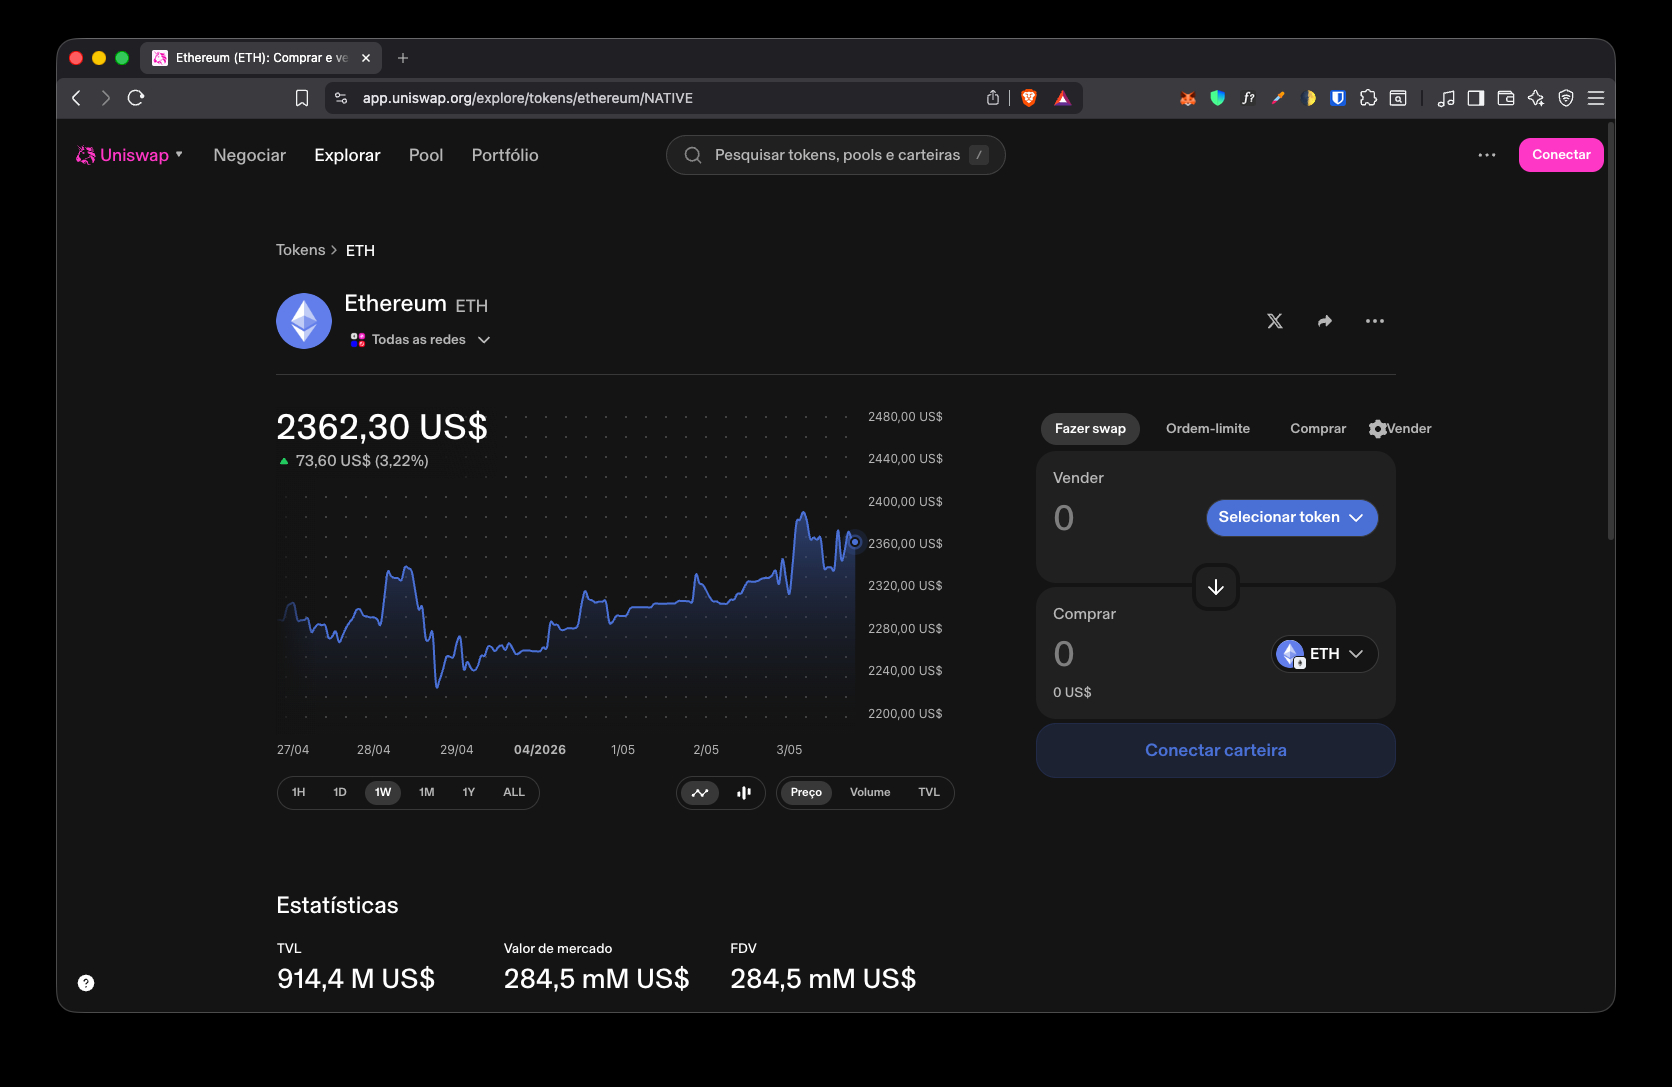This screenshot has width=1672, height=1087.
Task: Open browser hamburger menu
Action: pos(1596,98)
